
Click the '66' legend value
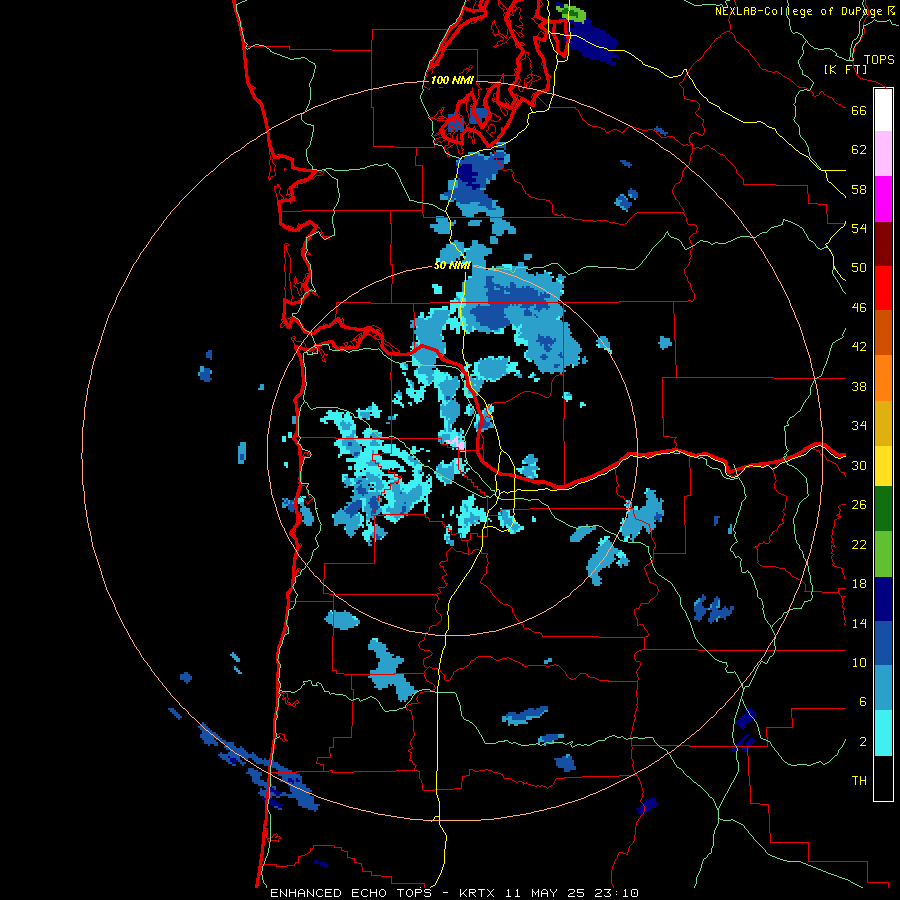(x=859, y=110)
